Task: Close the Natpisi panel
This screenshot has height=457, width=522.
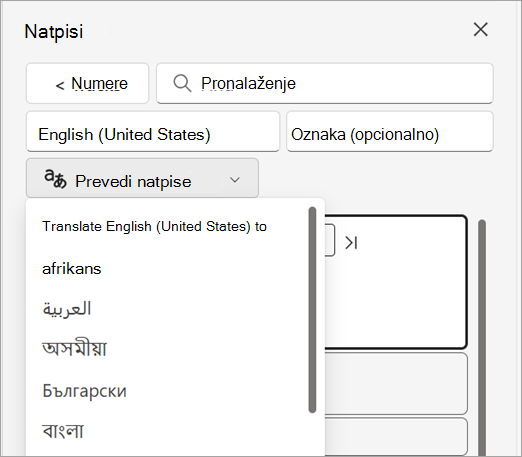Action: tap(480, 30)
